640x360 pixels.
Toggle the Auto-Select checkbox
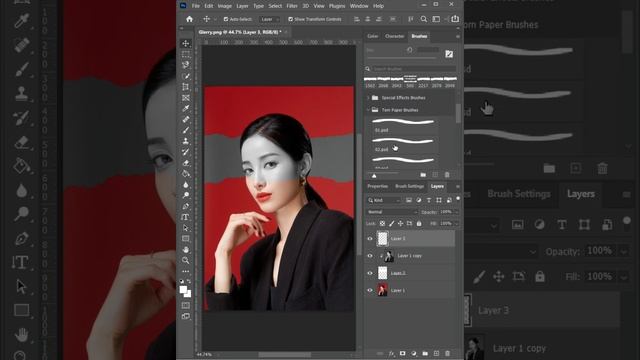226,19
